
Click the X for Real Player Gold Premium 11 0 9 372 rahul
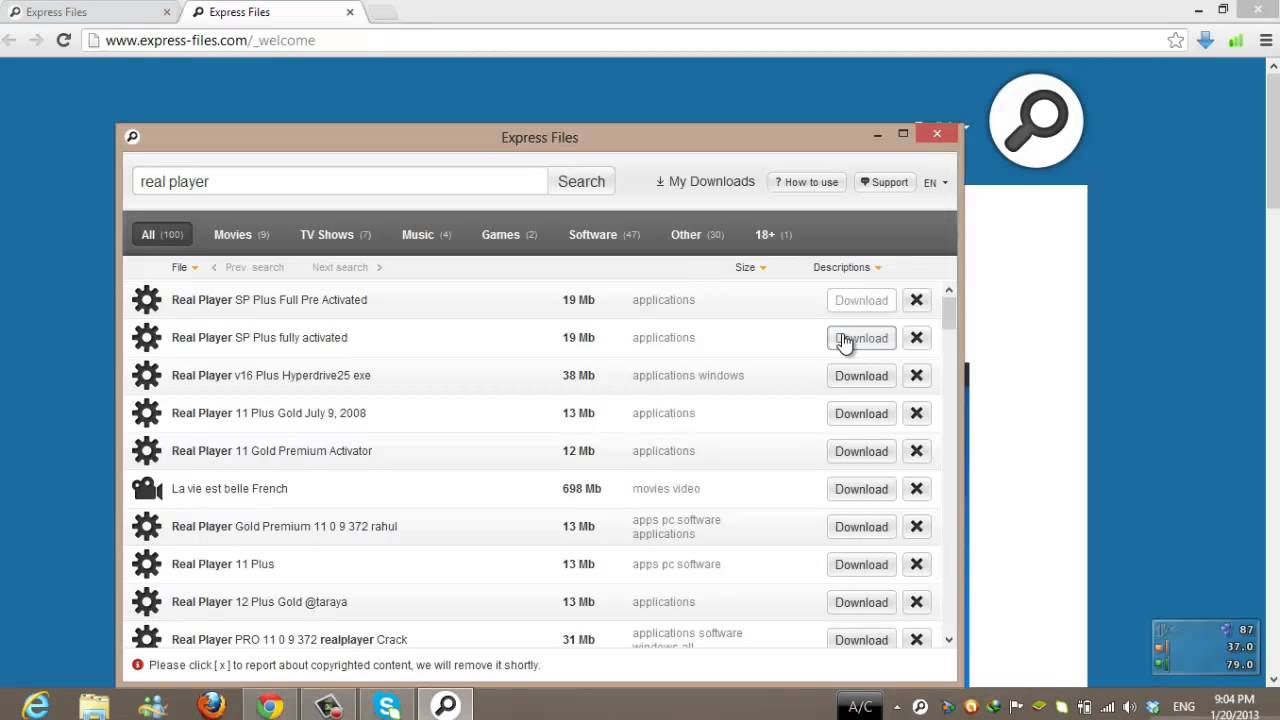click(916, 527)
